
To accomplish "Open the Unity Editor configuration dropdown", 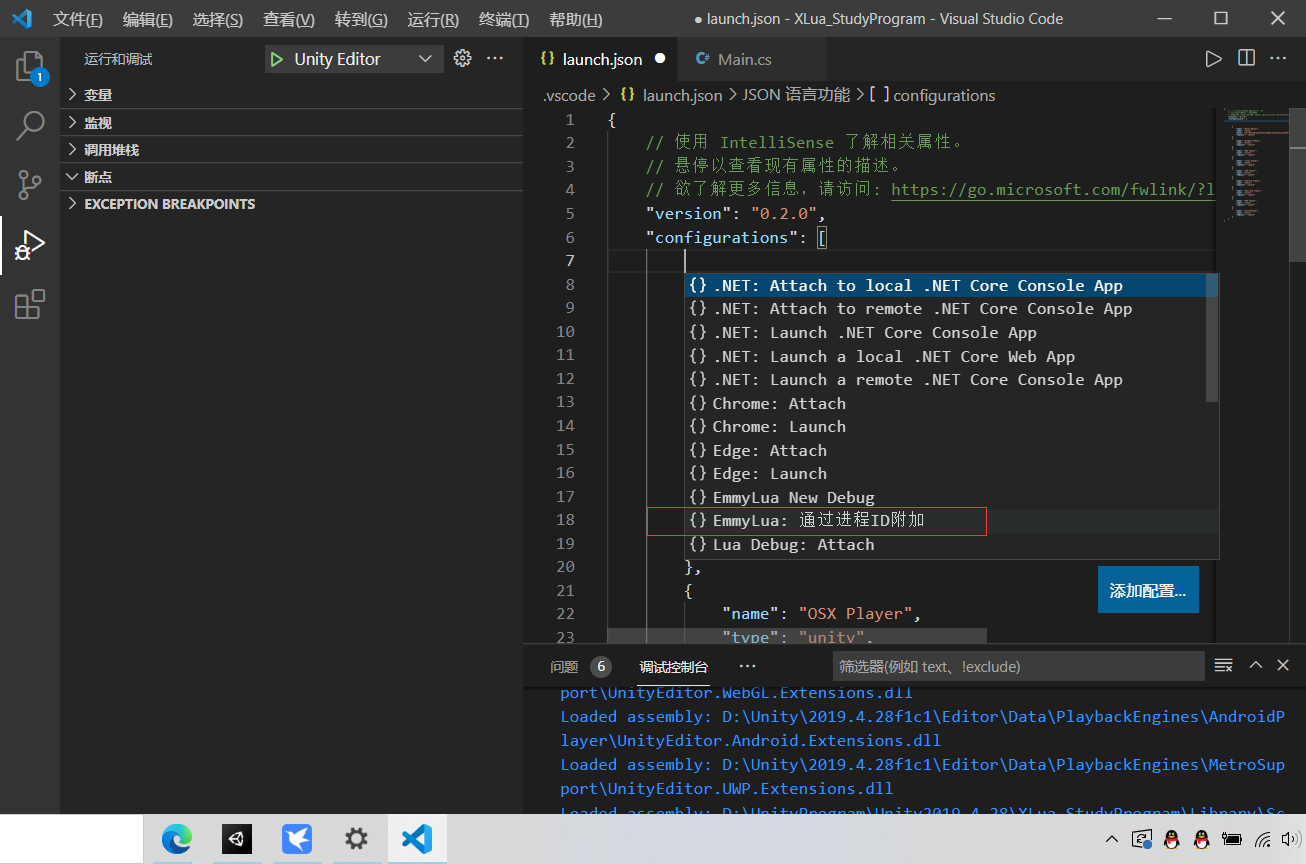I will (x=353, y=58).
